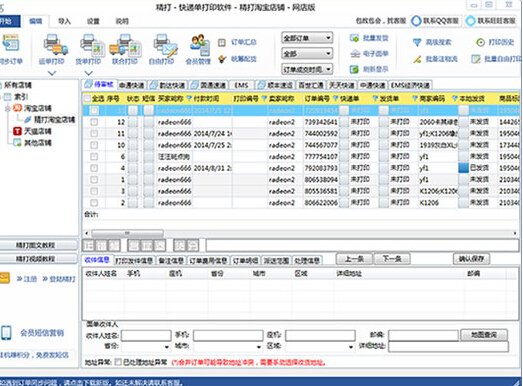This screenshot has width=523, height=386.
Task: Switch to the 订单明细 detail tab
Action: [x=245, y=260]
